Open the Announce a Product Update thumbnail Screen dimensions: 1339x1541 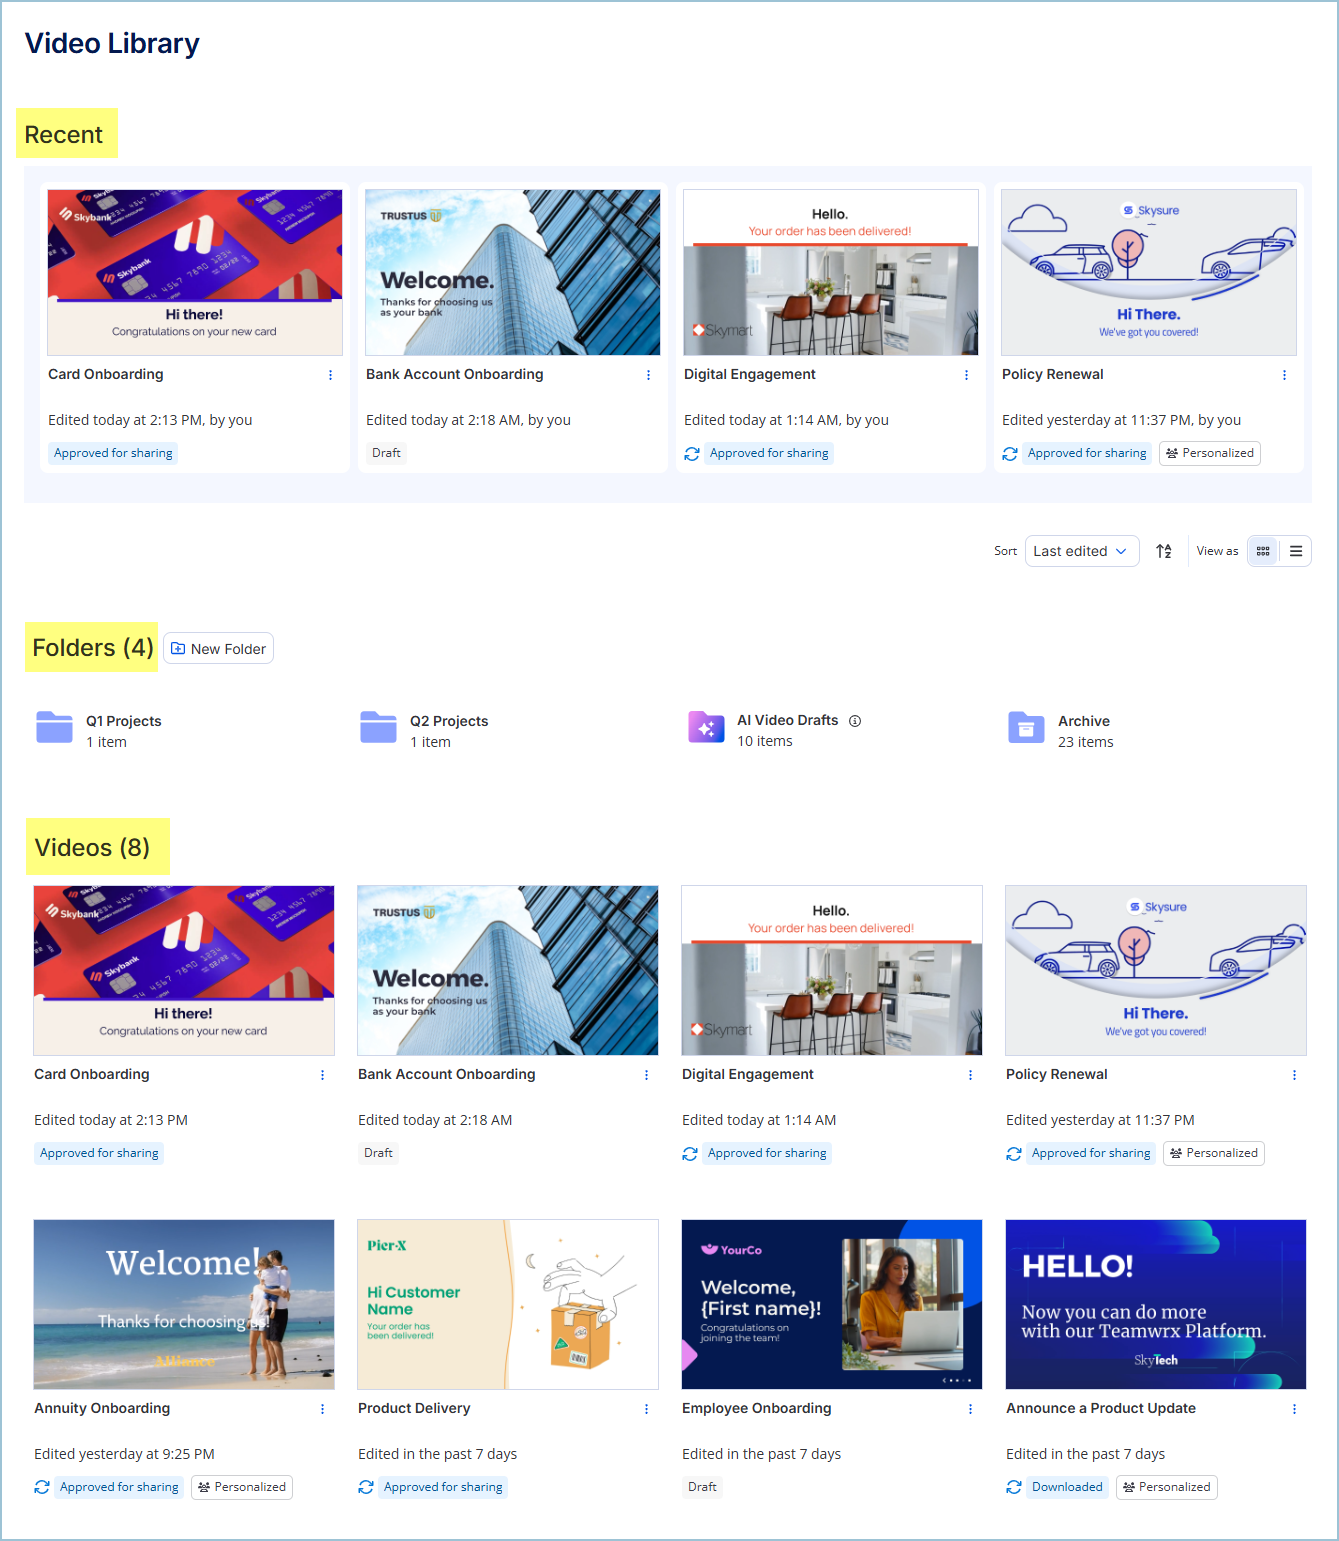click(x=1156, y=1304)
